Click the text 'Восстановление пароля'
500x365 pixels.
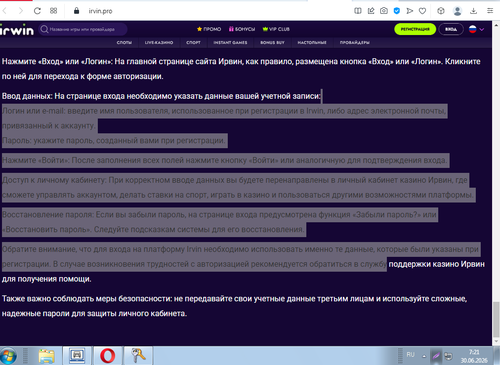pos(47,214)
